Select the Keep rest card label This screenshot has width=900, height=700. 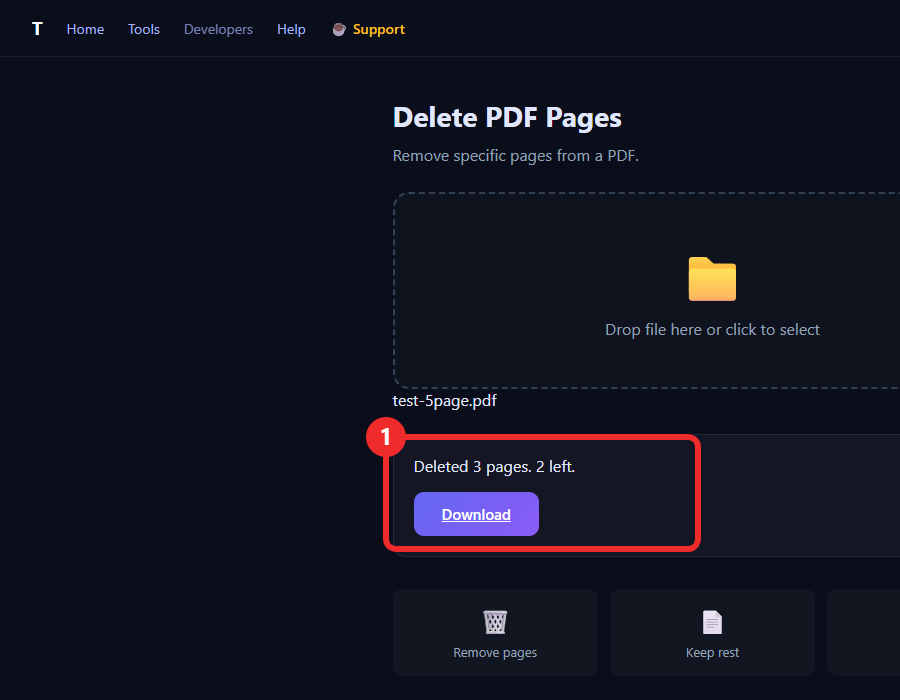[712, 653]
